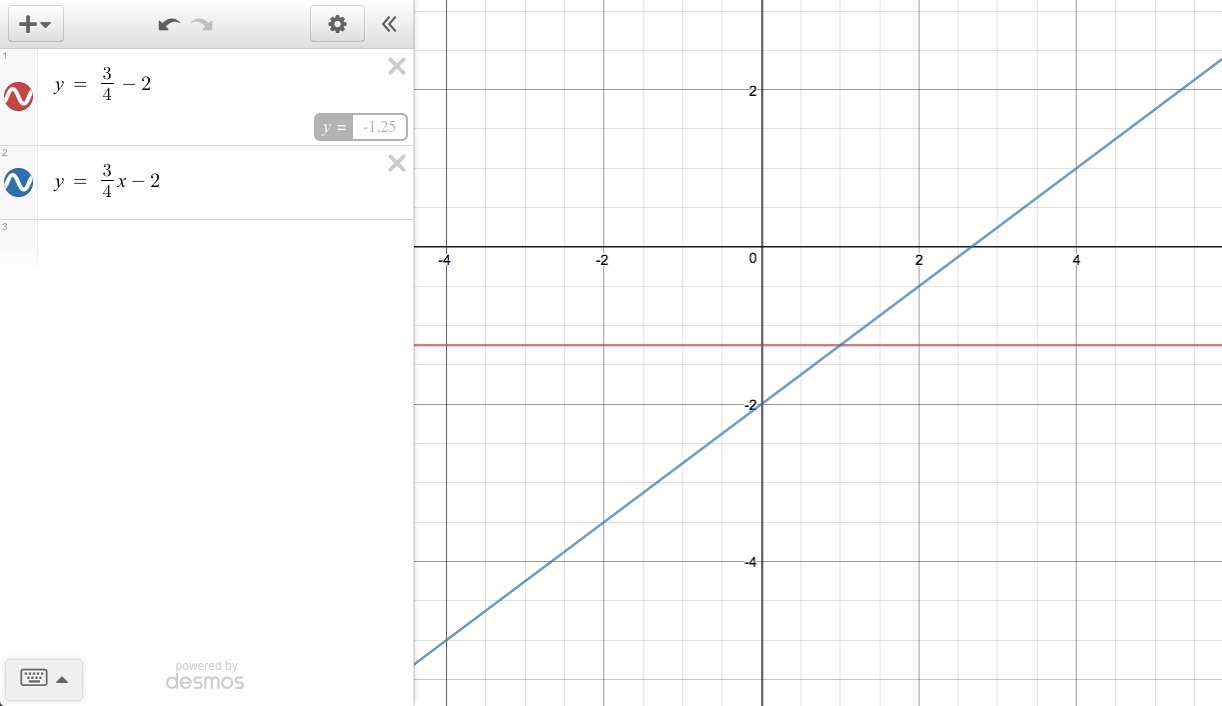The height and width of the screenshot is (706, 1222).
Task: Collapse the expression list panel
Action: [390, 24]
